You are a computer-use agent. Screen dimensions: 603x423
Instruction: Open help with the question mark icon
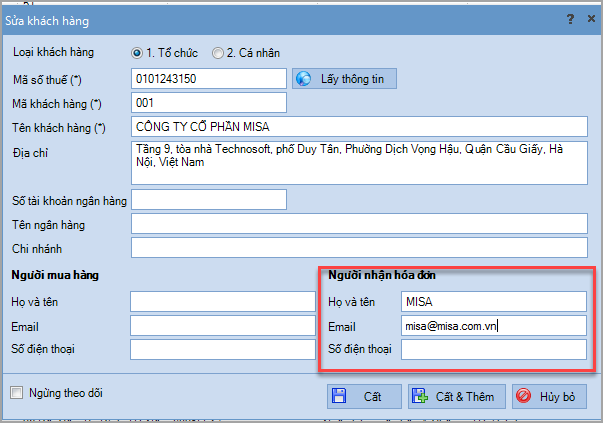571,18
